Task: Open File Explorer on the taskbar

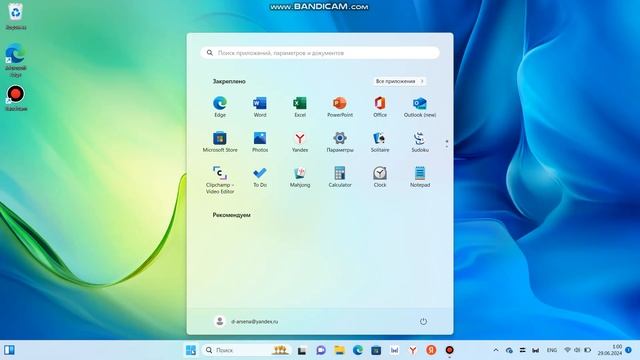Action: tap(339, 350)
